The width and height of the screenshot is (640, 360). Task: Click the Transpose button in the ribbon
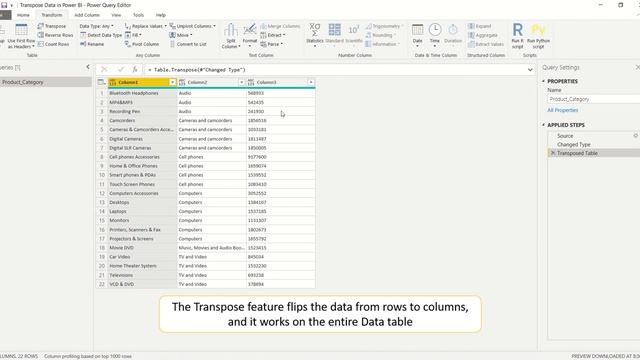(51, 26)
